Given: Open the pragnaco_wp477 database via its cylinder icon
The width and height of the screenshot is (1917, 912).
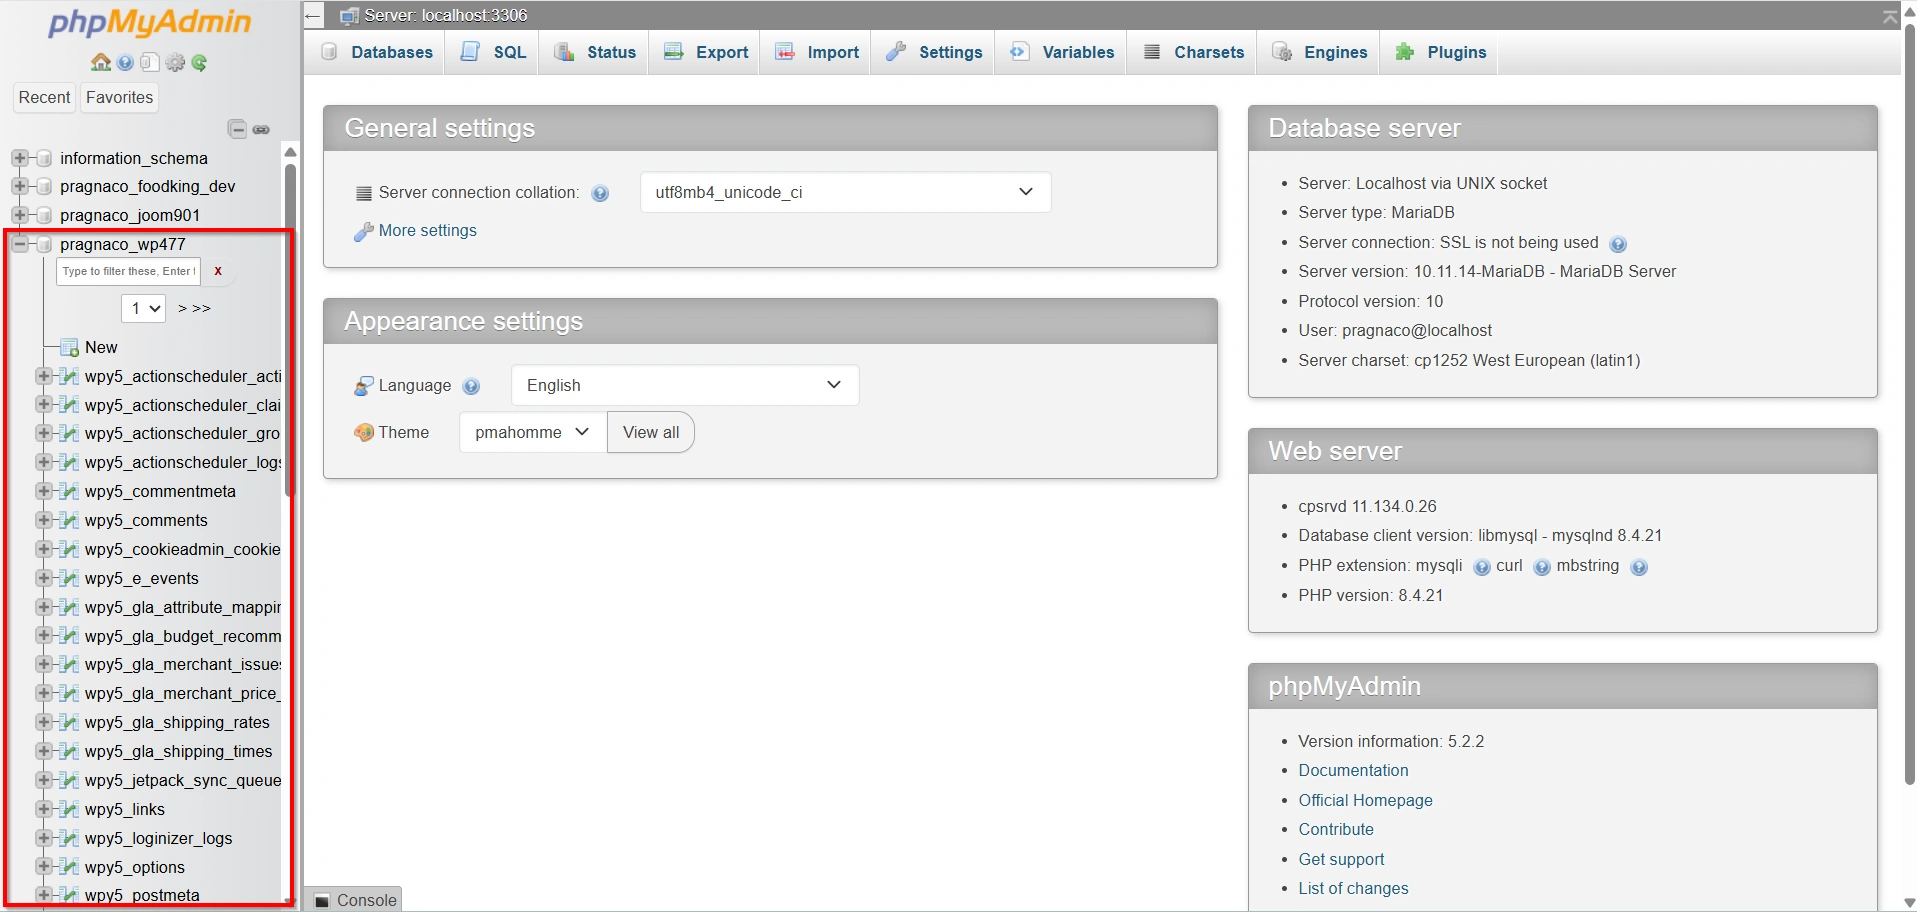Looking at the screenshot, I should (44, 244).
